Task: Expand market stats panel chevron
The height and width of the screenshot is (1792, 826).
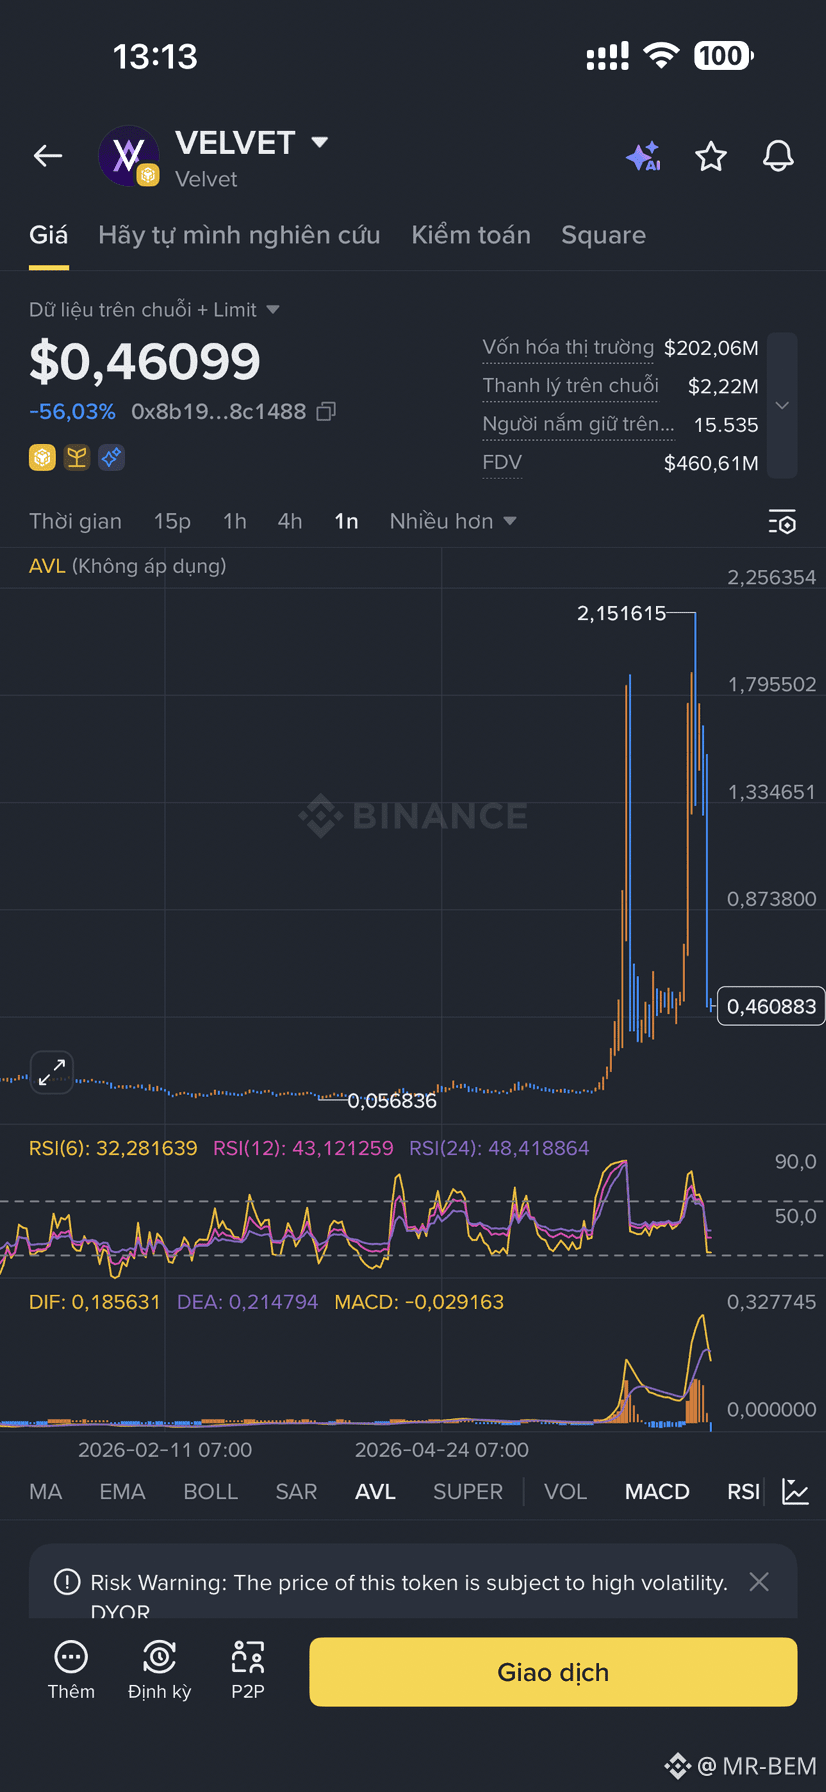Action: (x=783, y=405)
